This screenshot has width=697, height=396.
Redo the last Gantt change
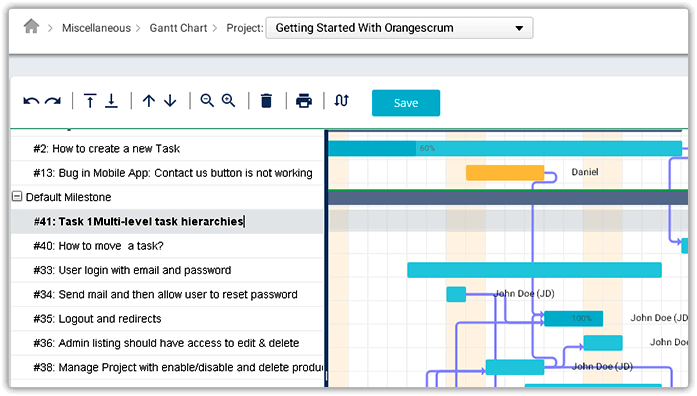point(53,101)
